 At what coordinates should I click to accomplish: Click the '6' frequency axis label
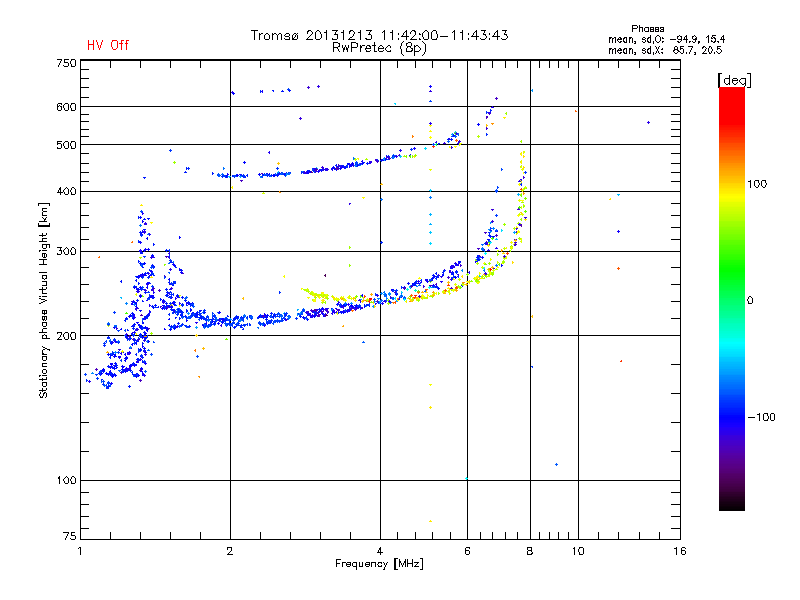pos(467,551)
